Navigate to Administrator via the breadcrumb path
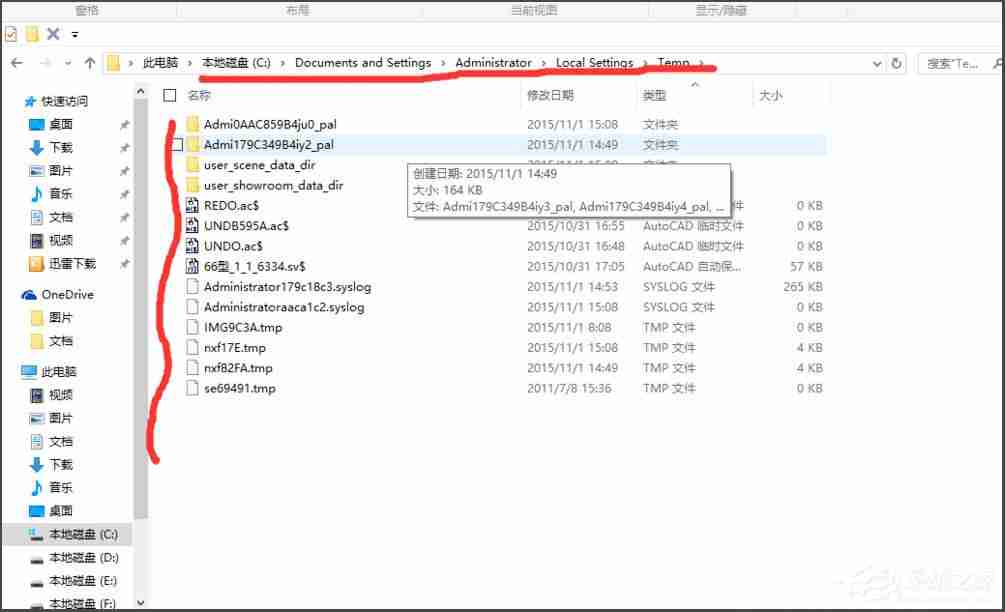This screenshot has width=1005, height=612. [493, 62]
